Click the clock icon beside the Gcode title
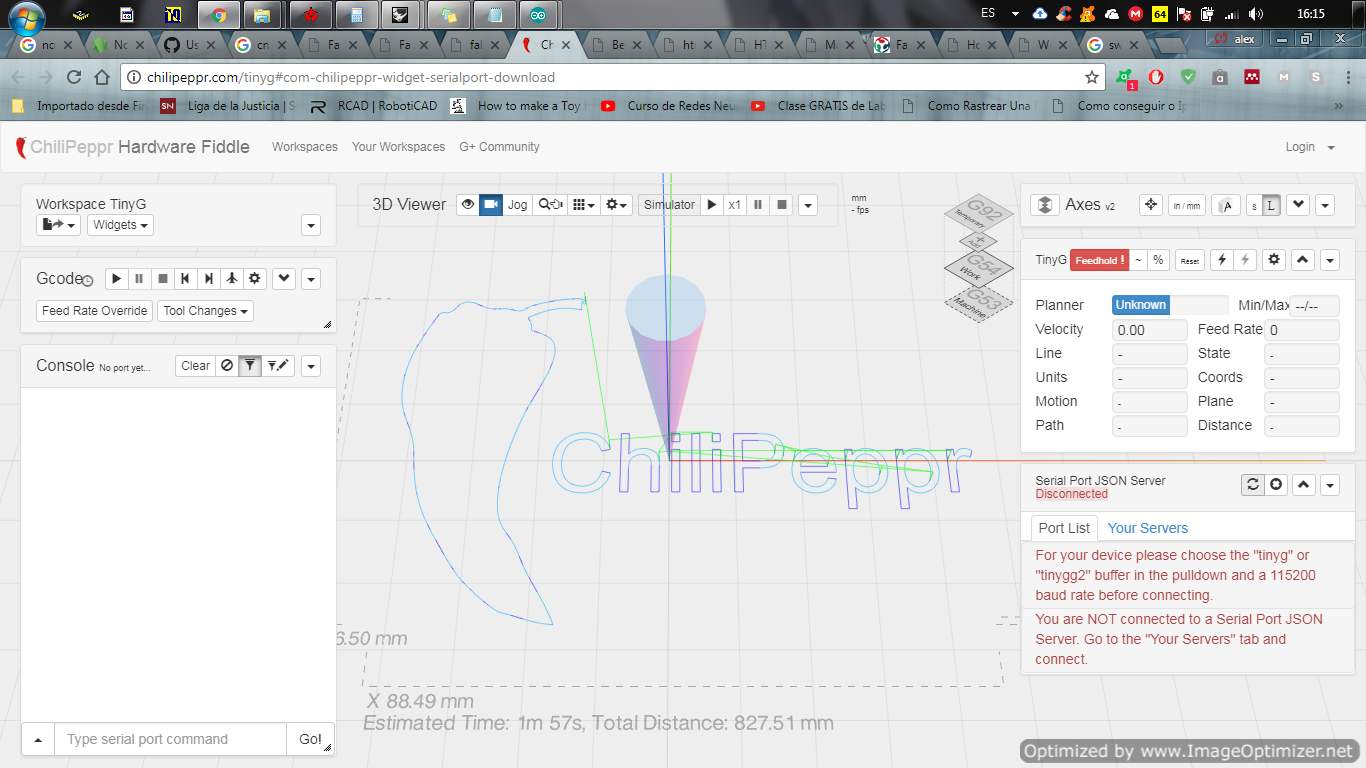Viewport: 1366px width, 768px height. [x=88, y=281]
